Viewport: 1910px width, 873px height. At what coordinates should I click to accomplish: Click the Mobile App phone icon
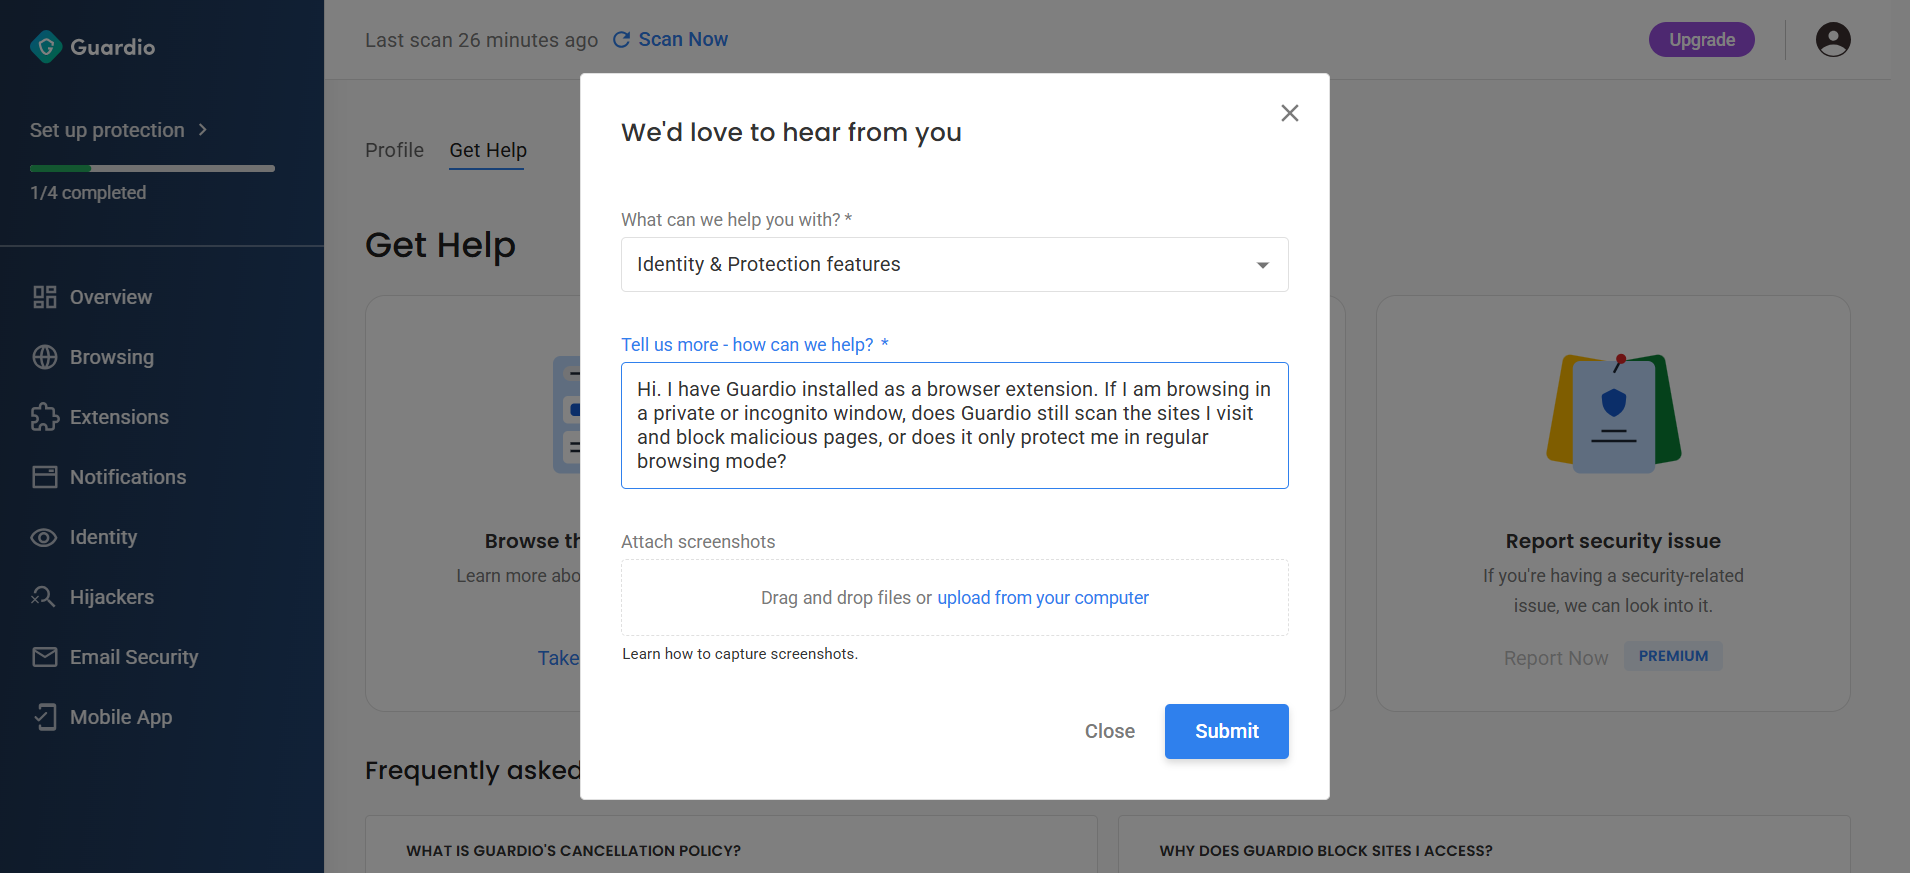[45, 717]
